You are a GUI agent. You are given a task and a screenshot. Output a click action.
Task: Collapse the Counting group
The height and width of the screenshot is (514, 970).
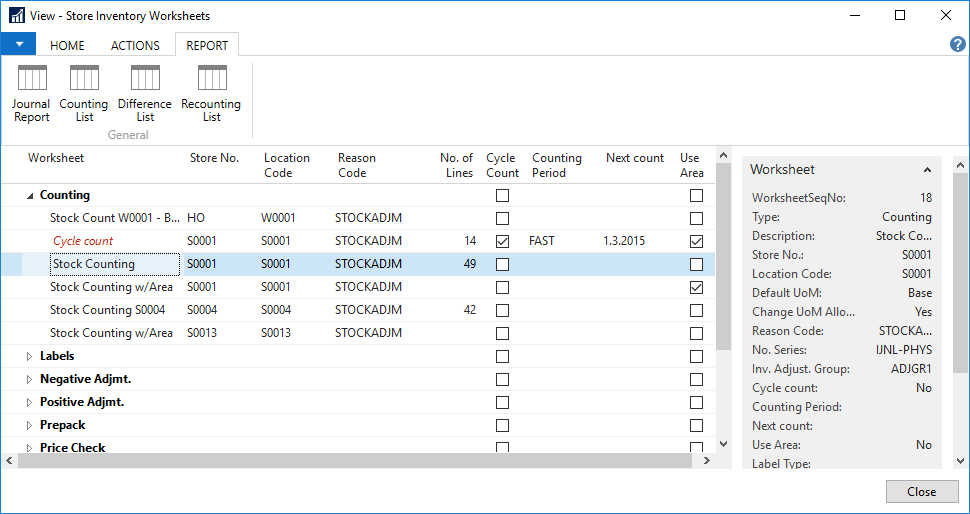click(29, 196)
